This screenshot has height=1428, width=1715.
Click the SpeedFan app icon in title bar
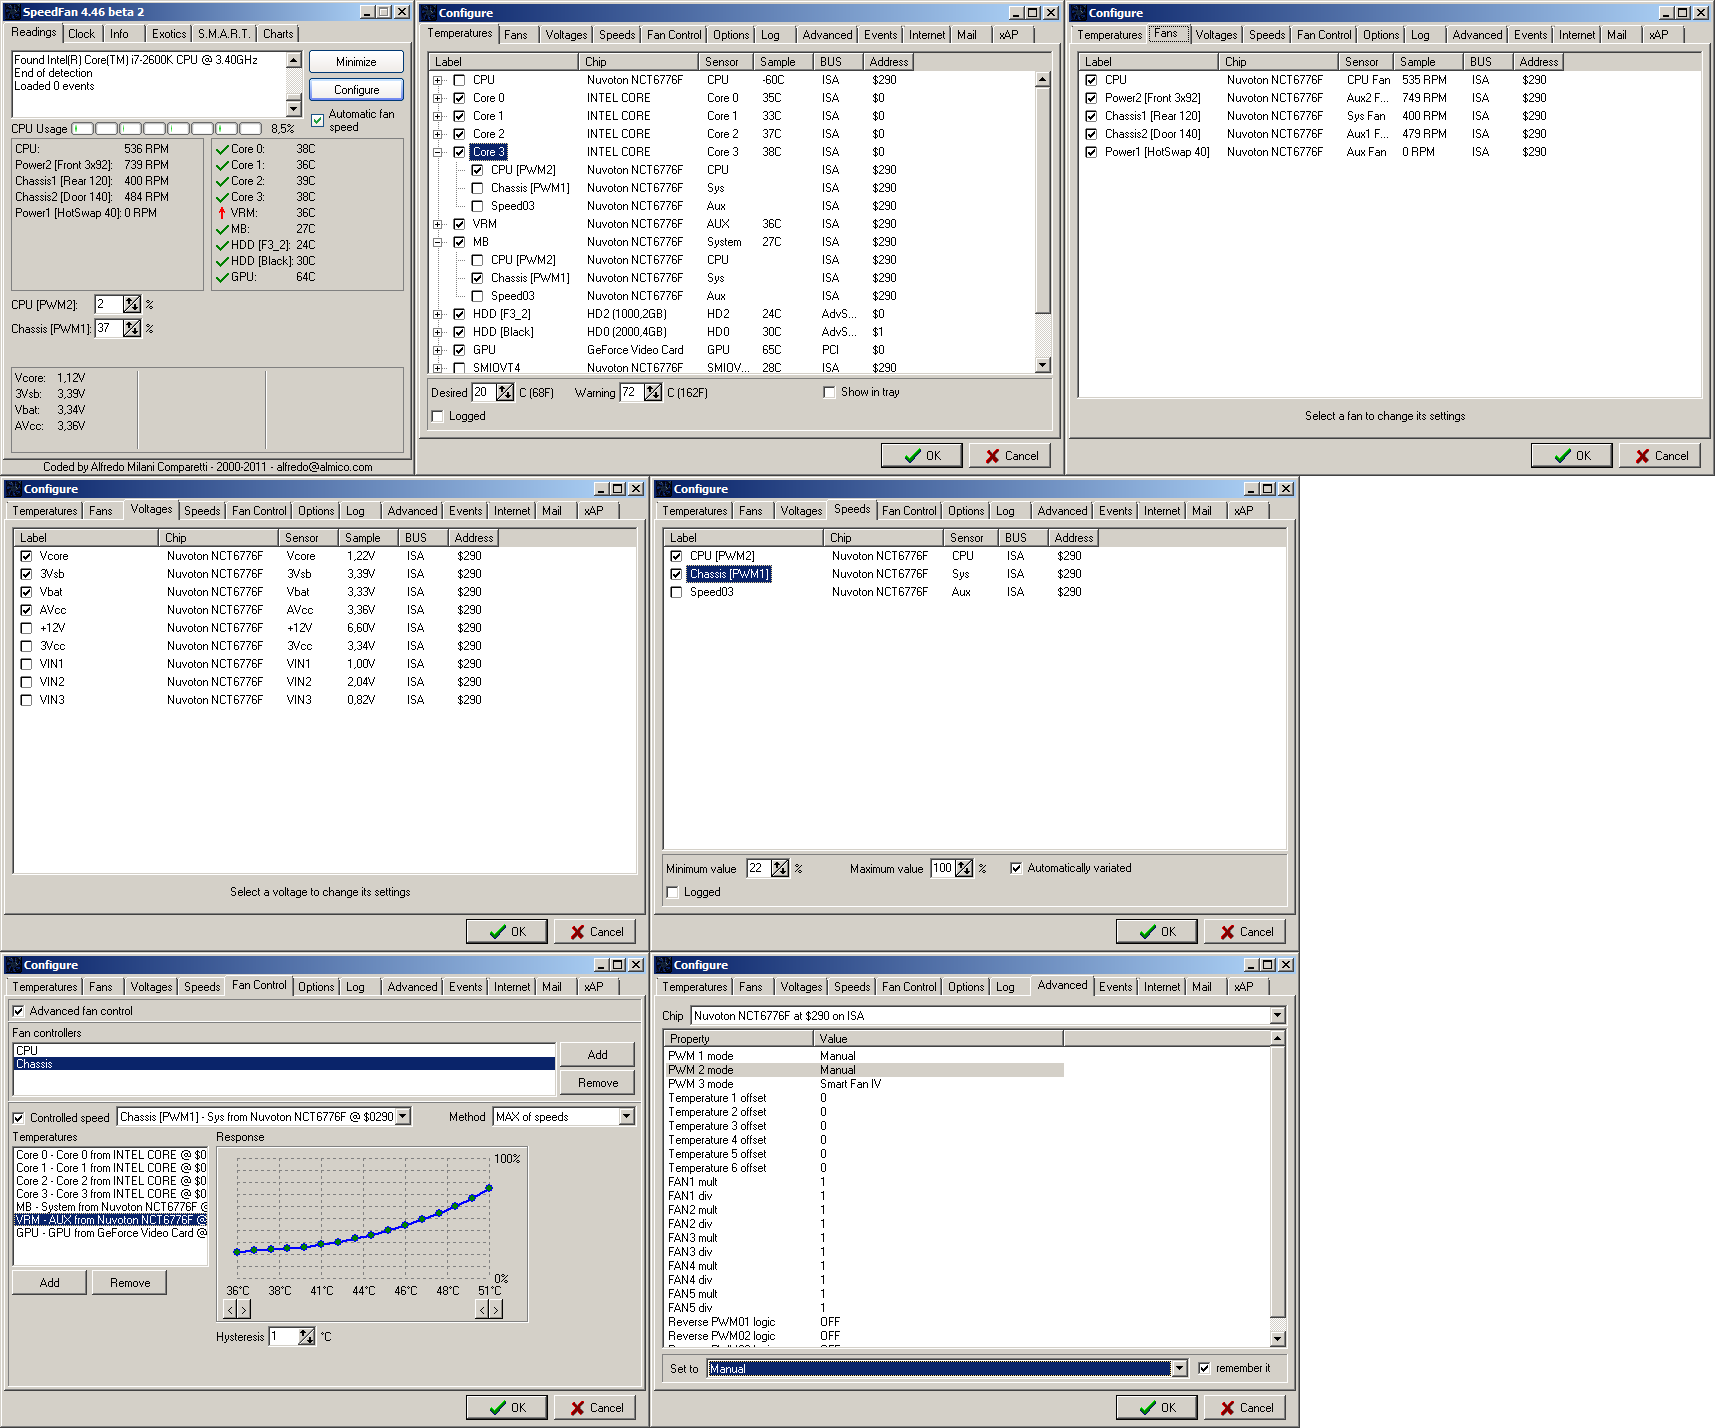(12, 12)
